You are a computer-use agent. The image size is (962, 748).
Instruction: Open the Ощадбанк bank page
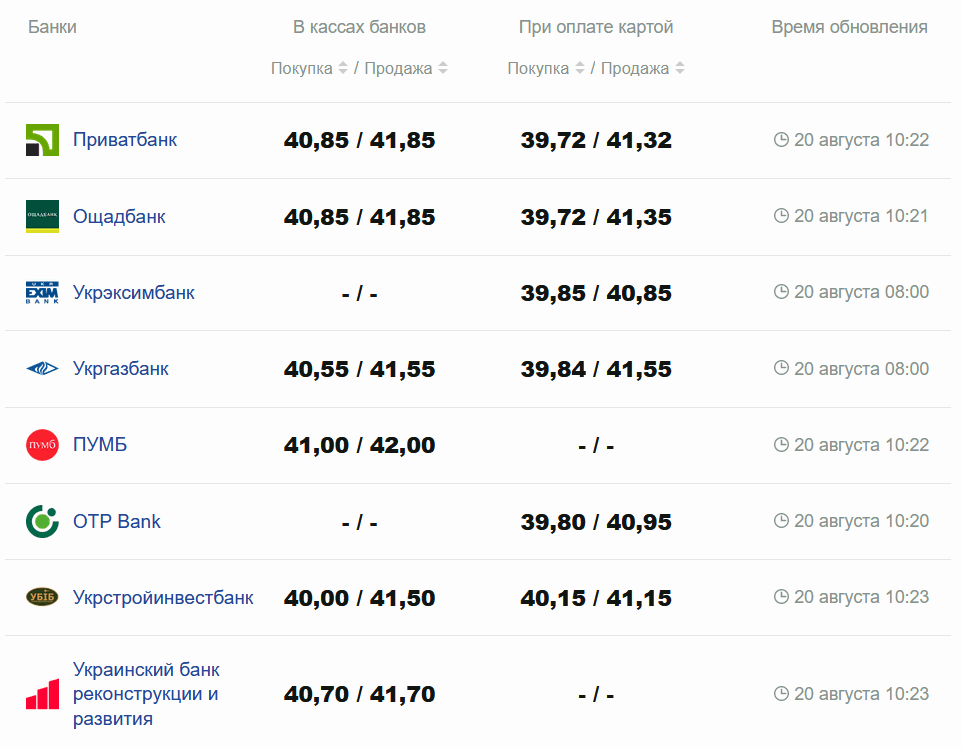pyautogui.click(x=119, y=217)
